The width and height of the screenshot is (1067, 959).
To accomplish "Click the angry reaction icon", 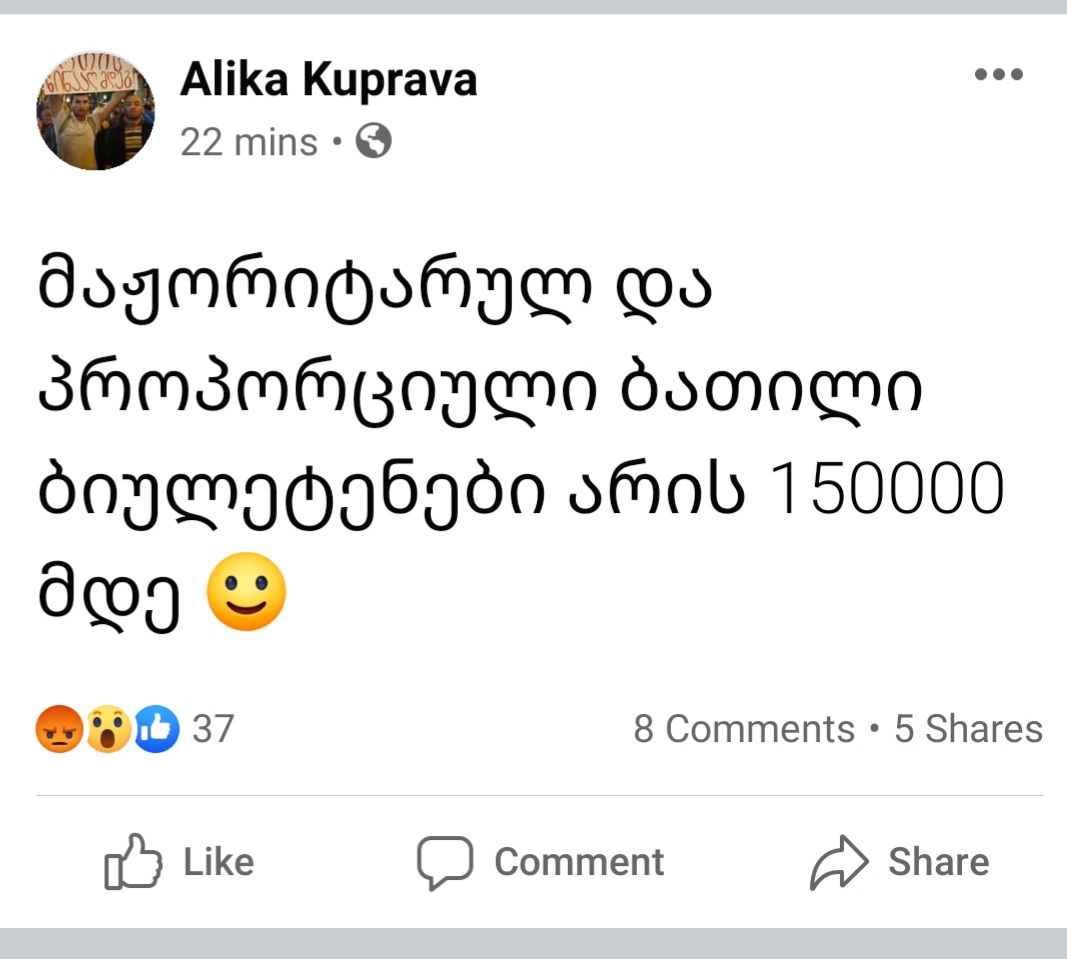I will pyautogui.click(x=58, y=729).
